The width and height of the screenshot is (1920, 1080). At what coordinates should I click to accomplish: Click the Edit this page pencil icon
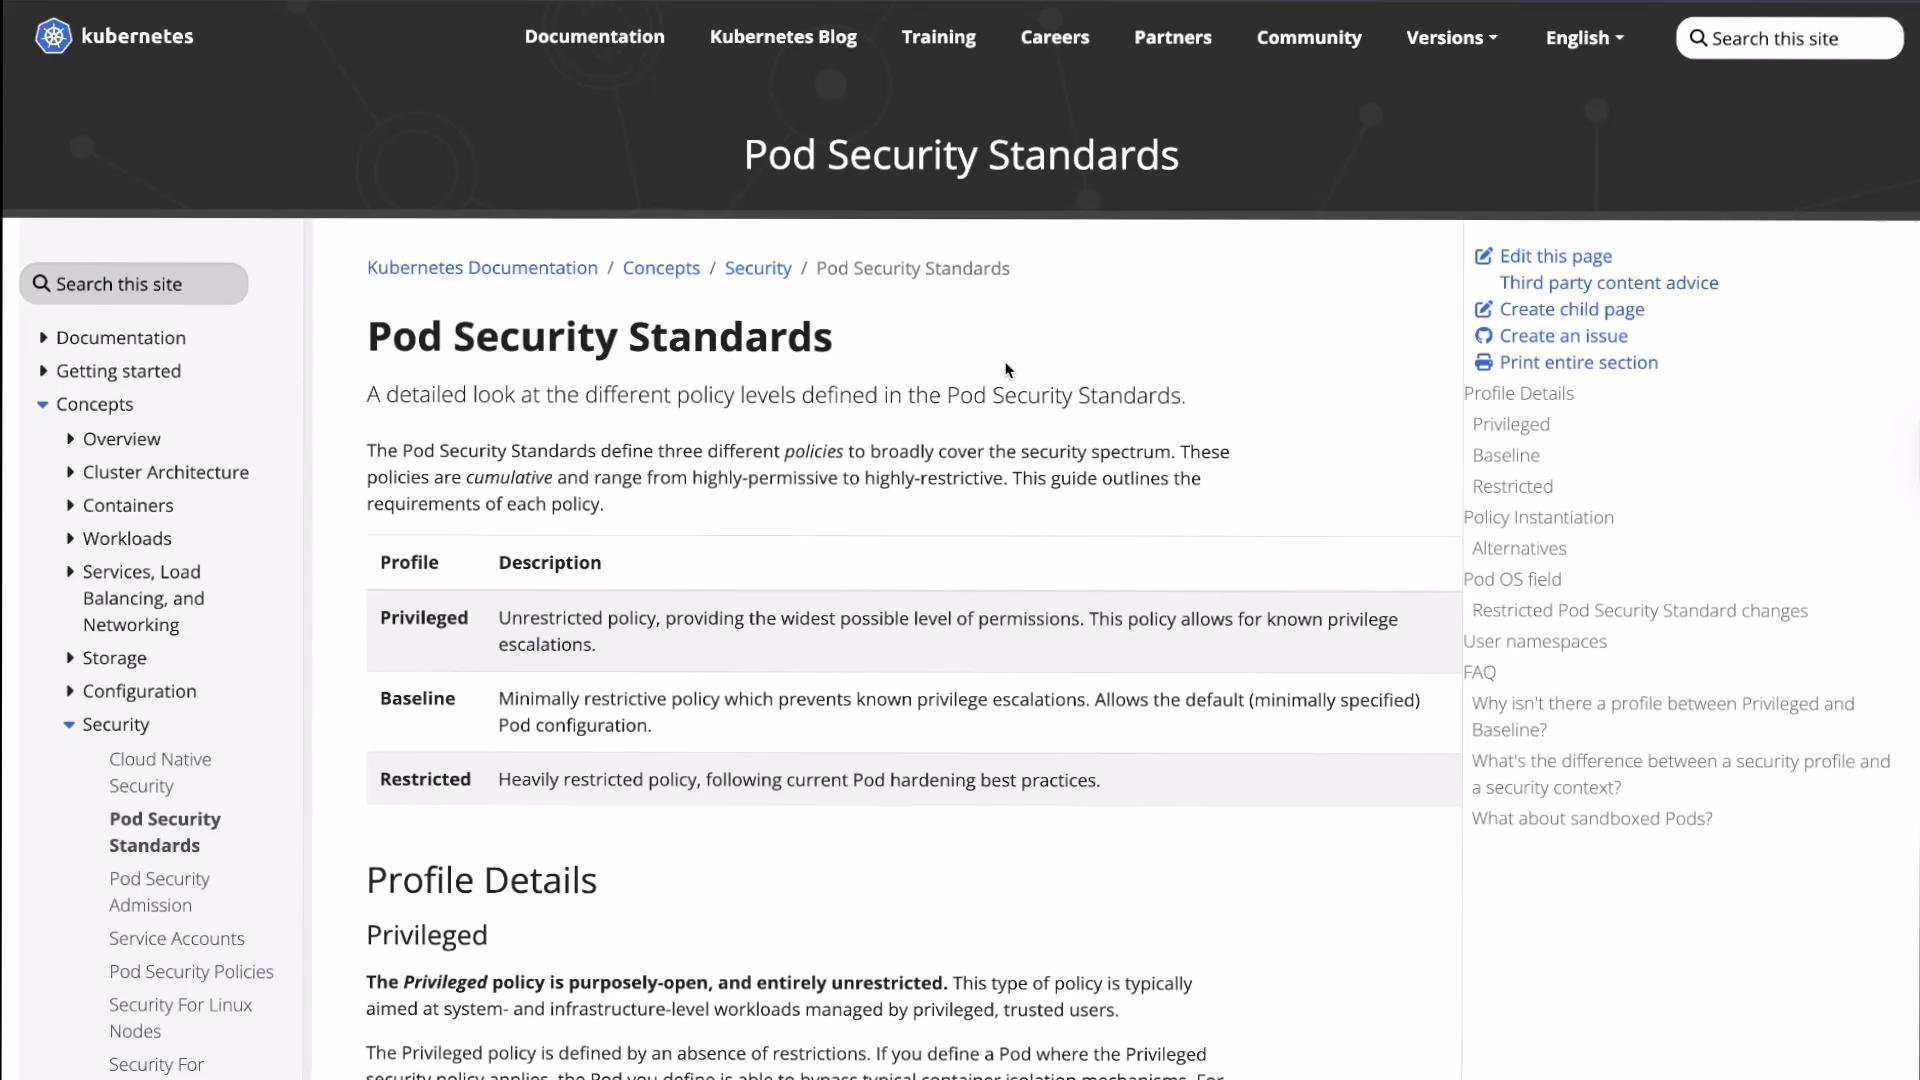click(1483, 256)
